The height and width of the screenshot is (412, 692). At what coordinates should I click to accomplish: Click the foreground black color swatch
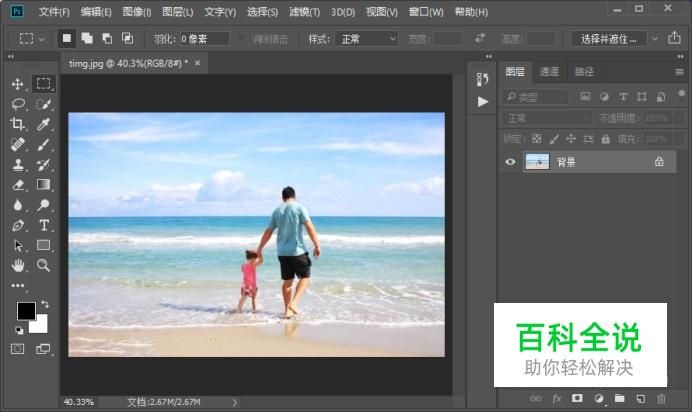(x=25, y=311)
